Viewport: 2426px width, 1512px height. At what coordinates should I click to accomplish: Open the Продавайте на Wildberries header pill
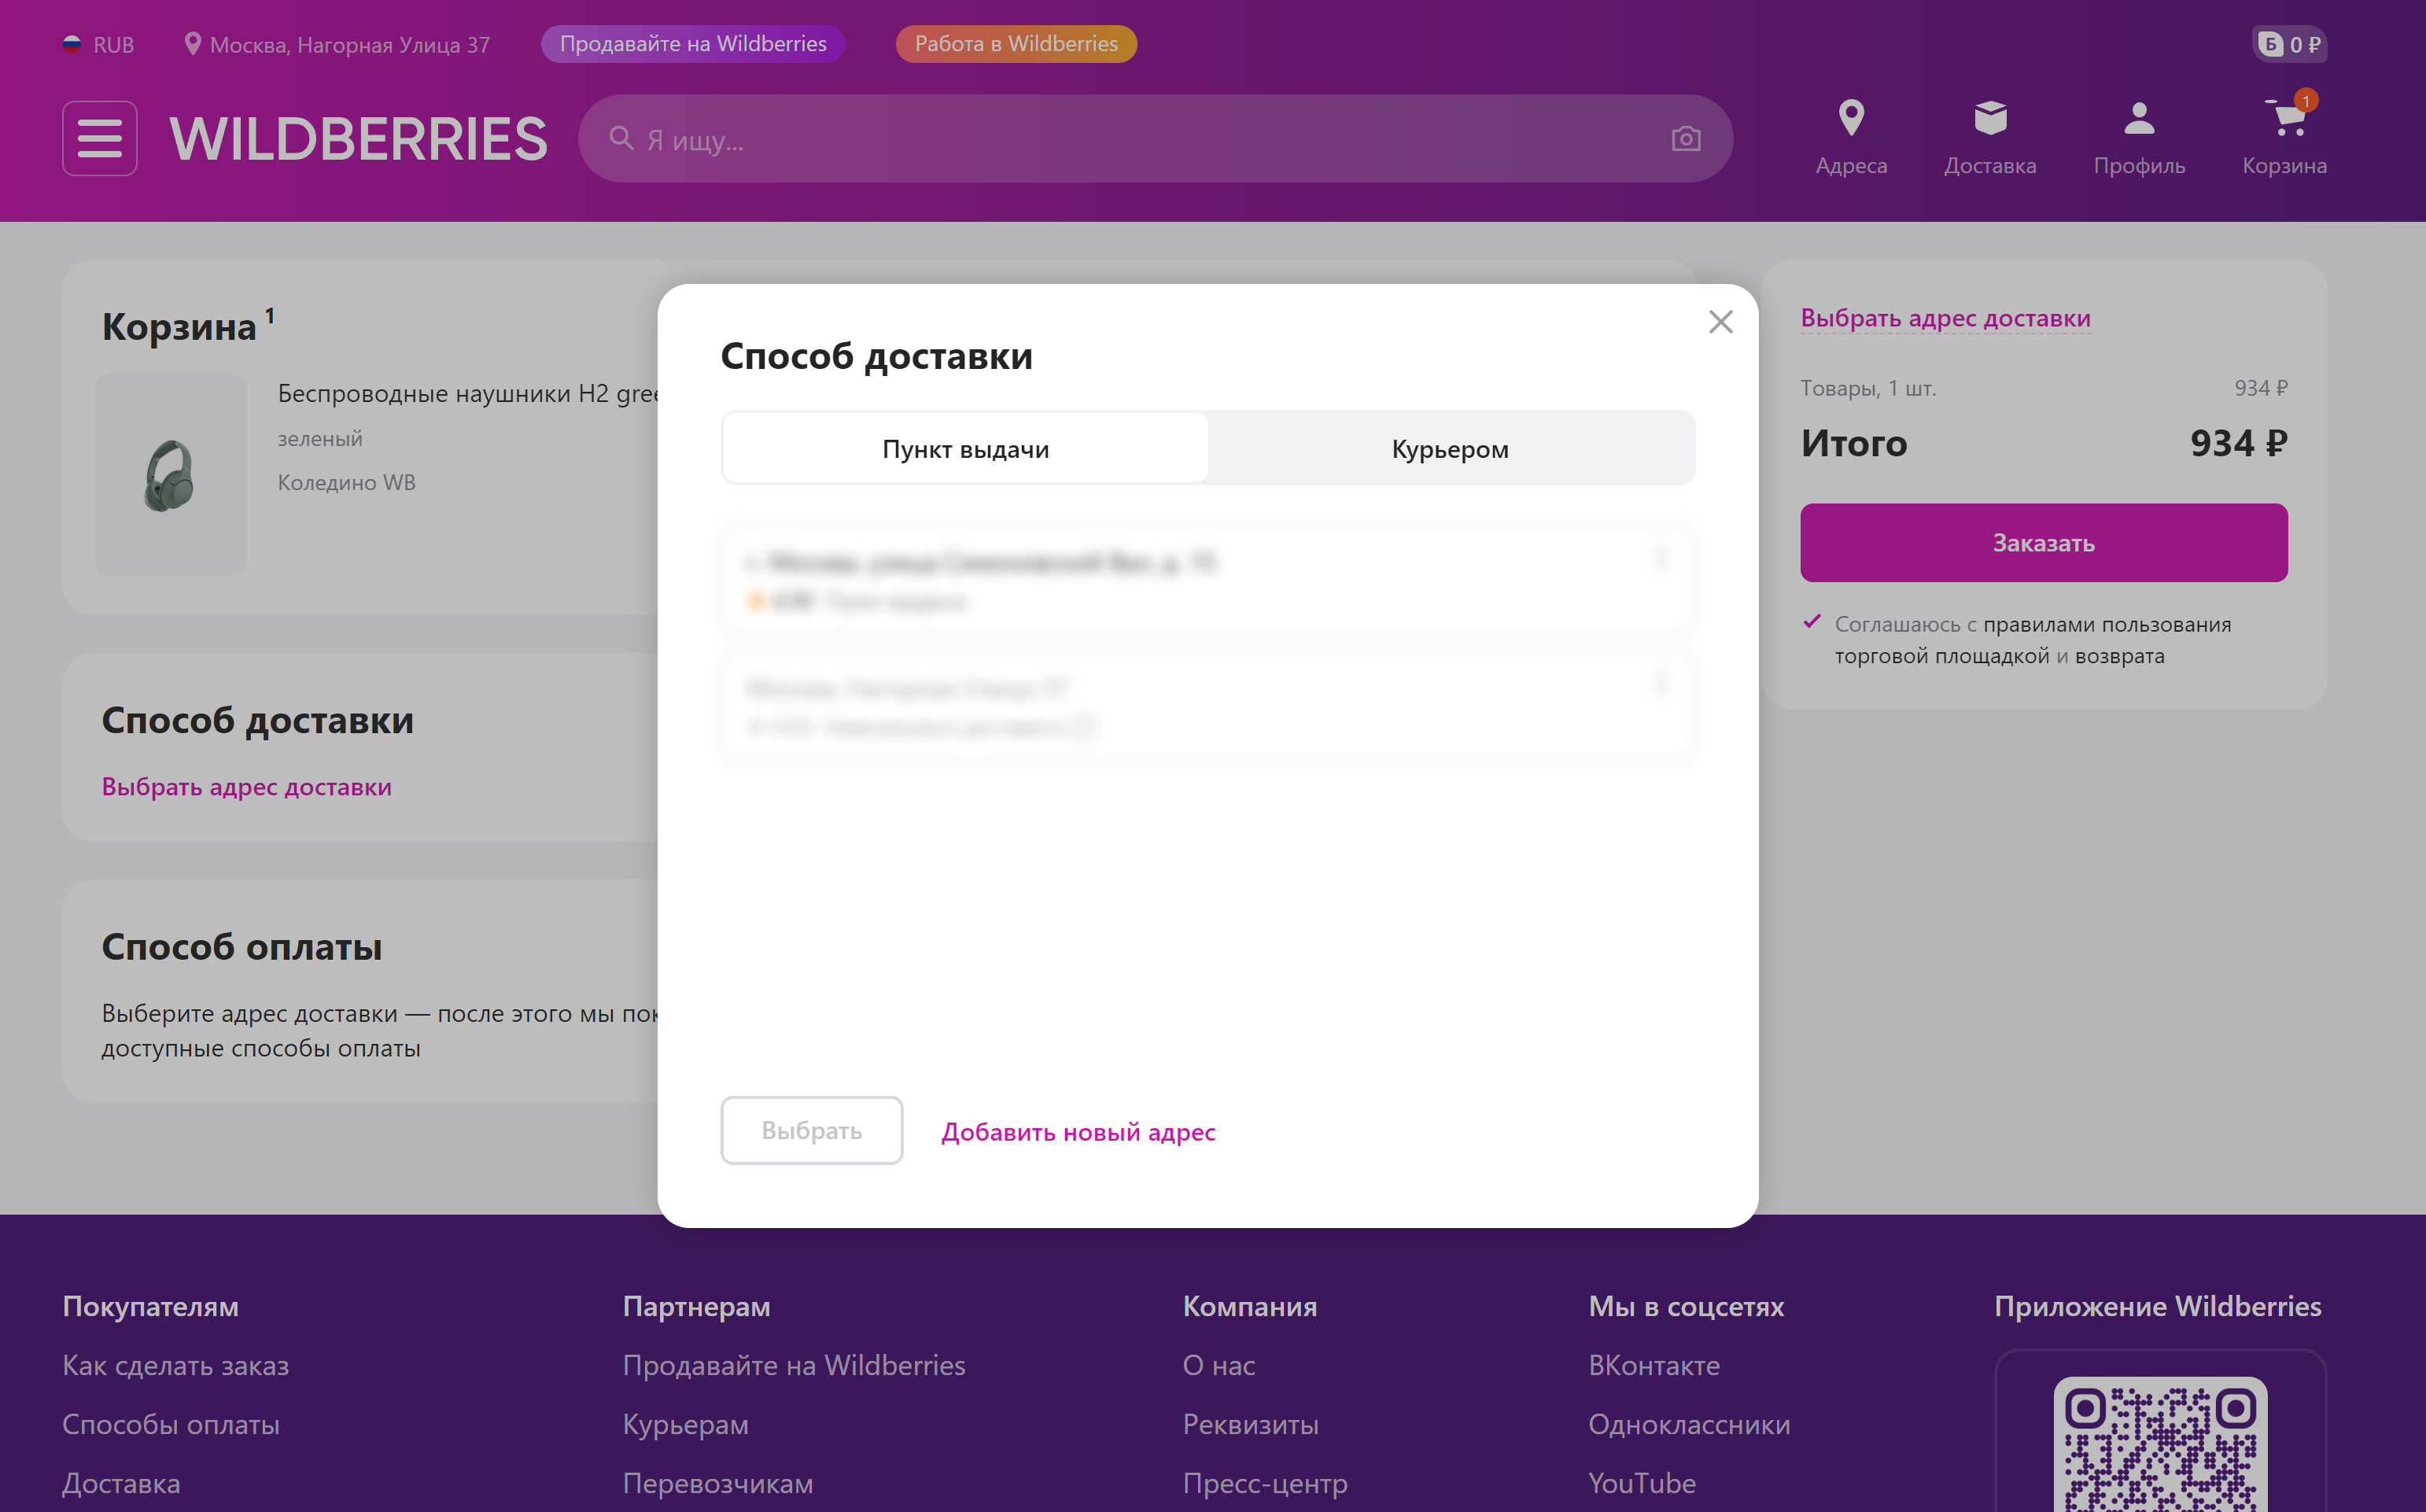[x=693, y=44]
